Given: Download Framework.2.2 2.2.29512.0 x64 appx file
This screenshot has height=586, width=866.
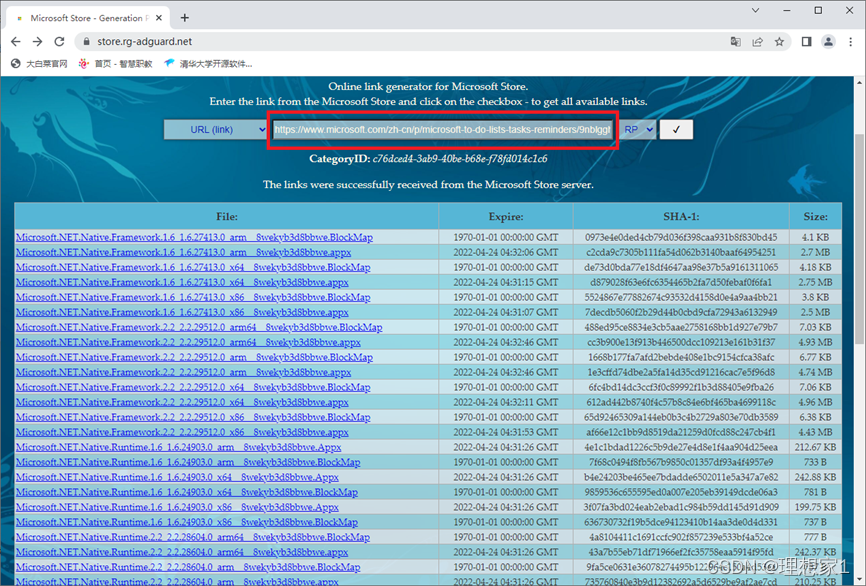Looking at the screenshot, I should coord(182,402).
